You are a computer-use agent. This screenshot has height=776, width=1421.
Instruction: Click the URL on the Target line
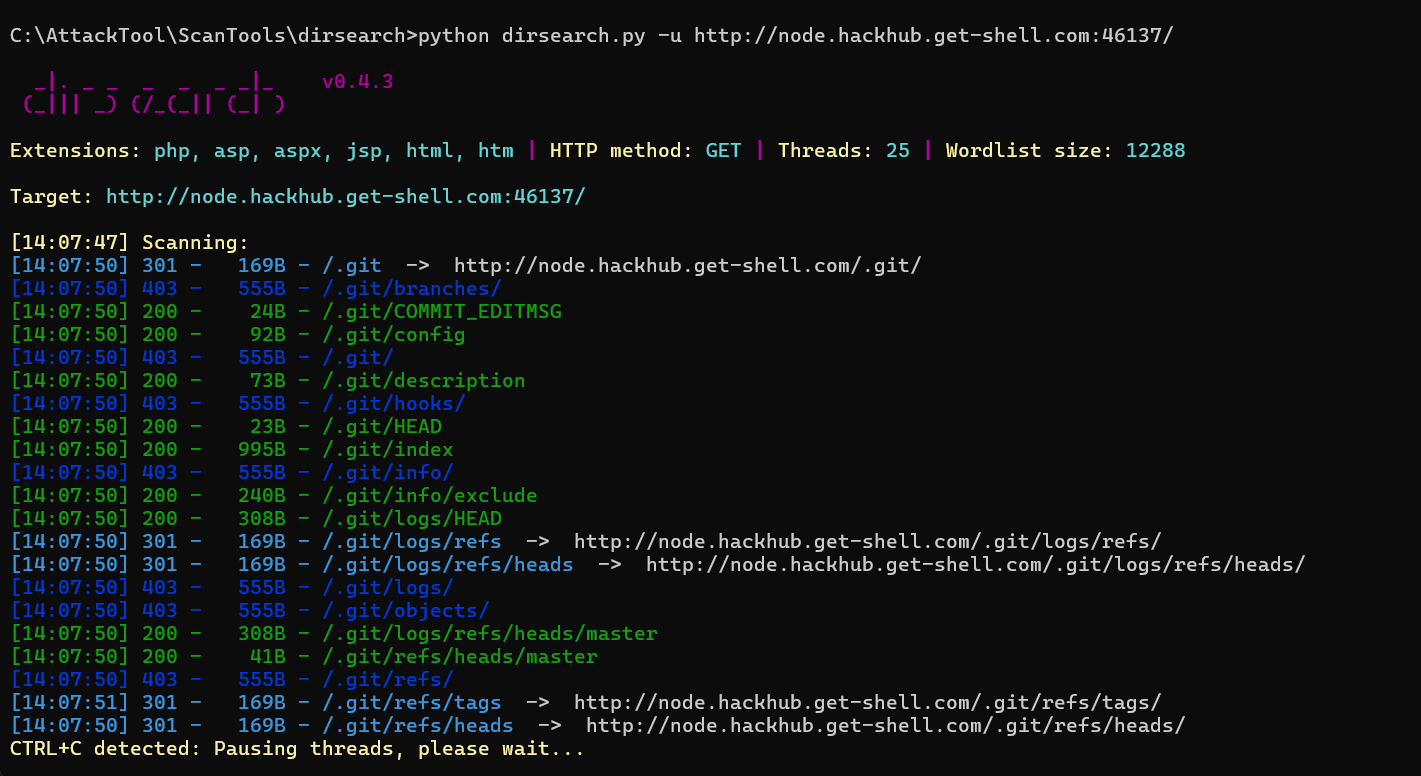coord(345,196)
